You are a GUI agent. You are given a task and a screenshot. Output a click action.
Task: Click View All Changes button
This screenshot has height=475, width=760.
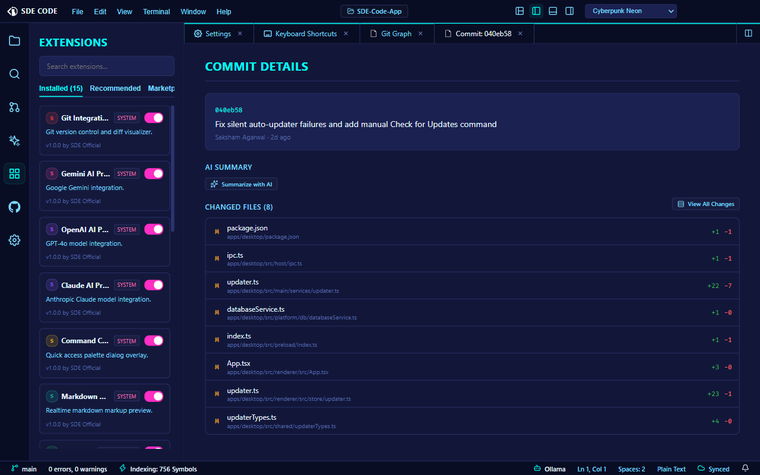click(705, 204)
